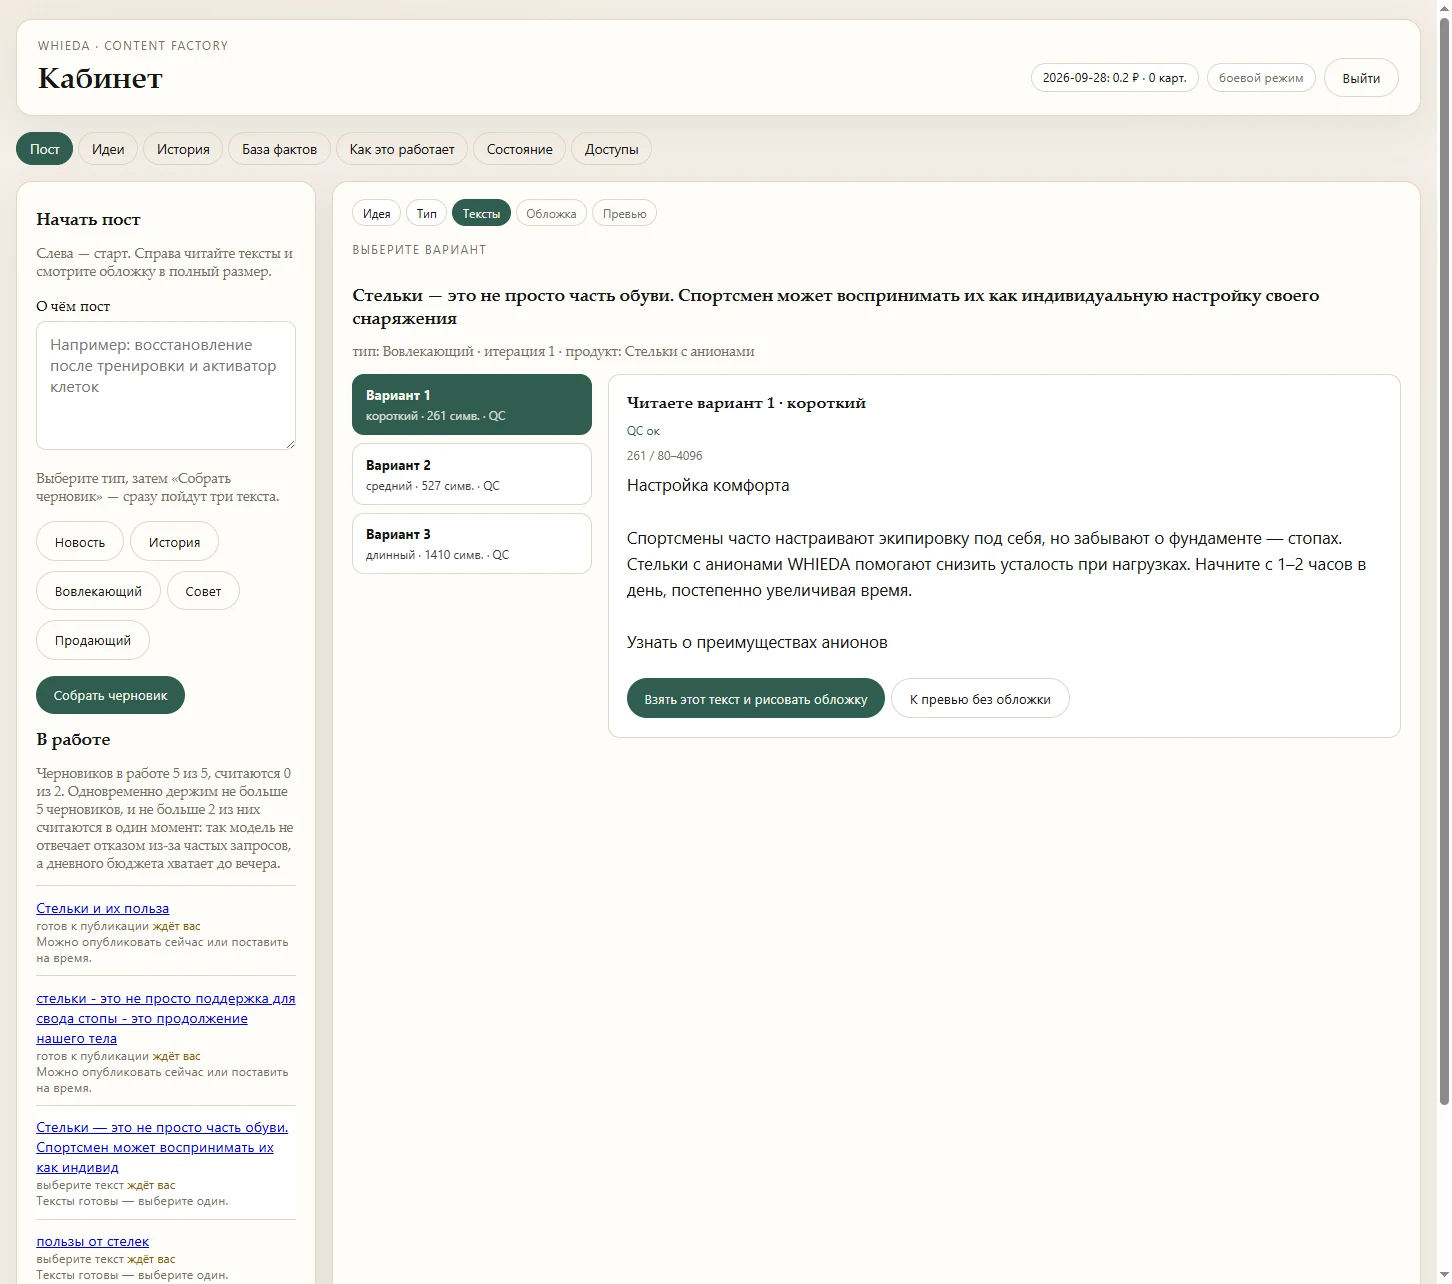Click the Собрать черновик button
The height and width of the screenshot is (1284, 1452).
110,695
